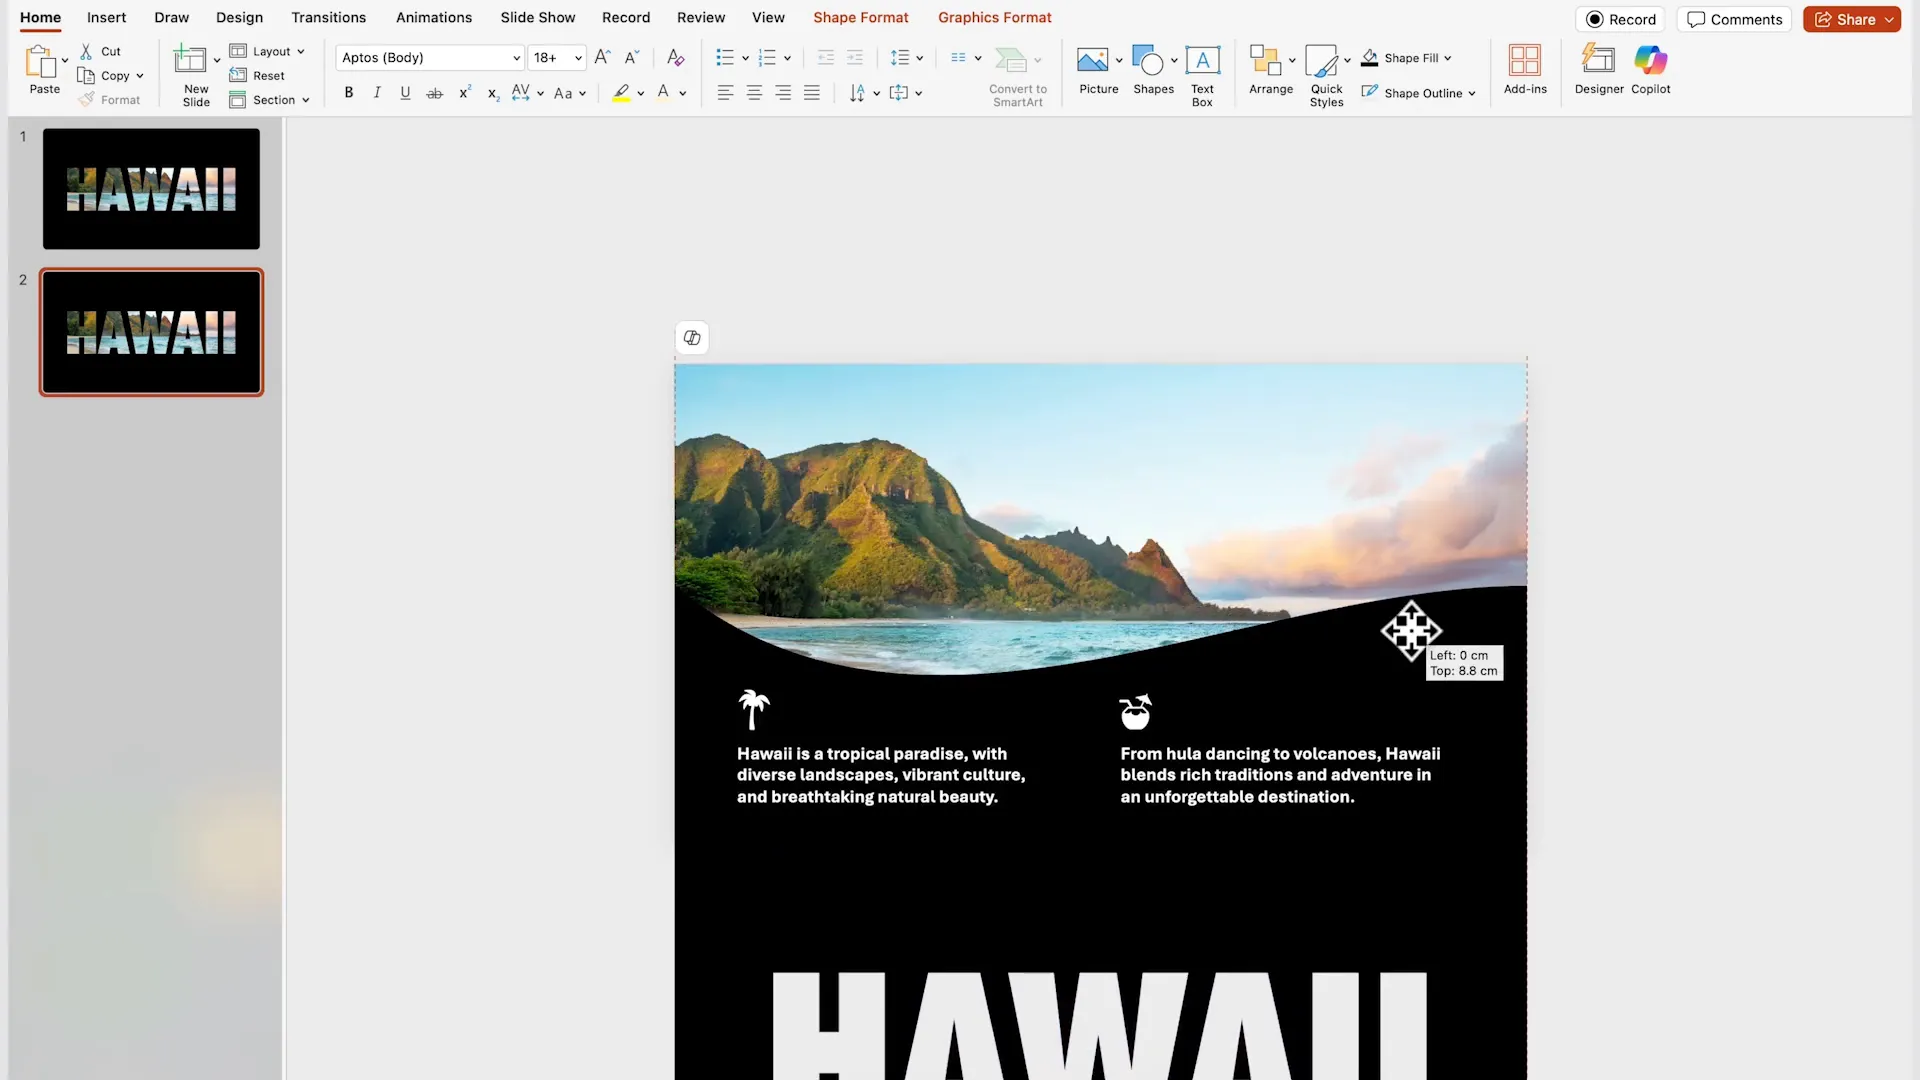Center align text

click(x=754, y=93)
